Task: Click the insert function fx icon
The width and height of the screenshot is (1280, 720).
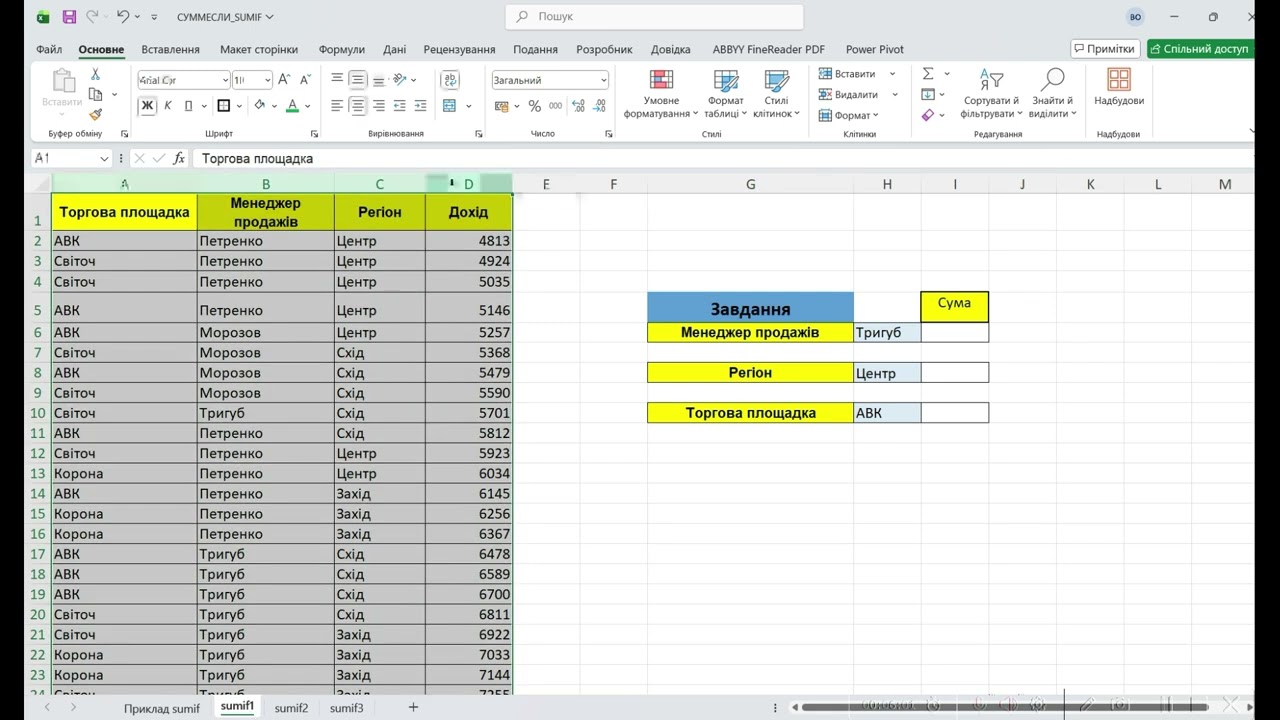Action: (179, 158)
